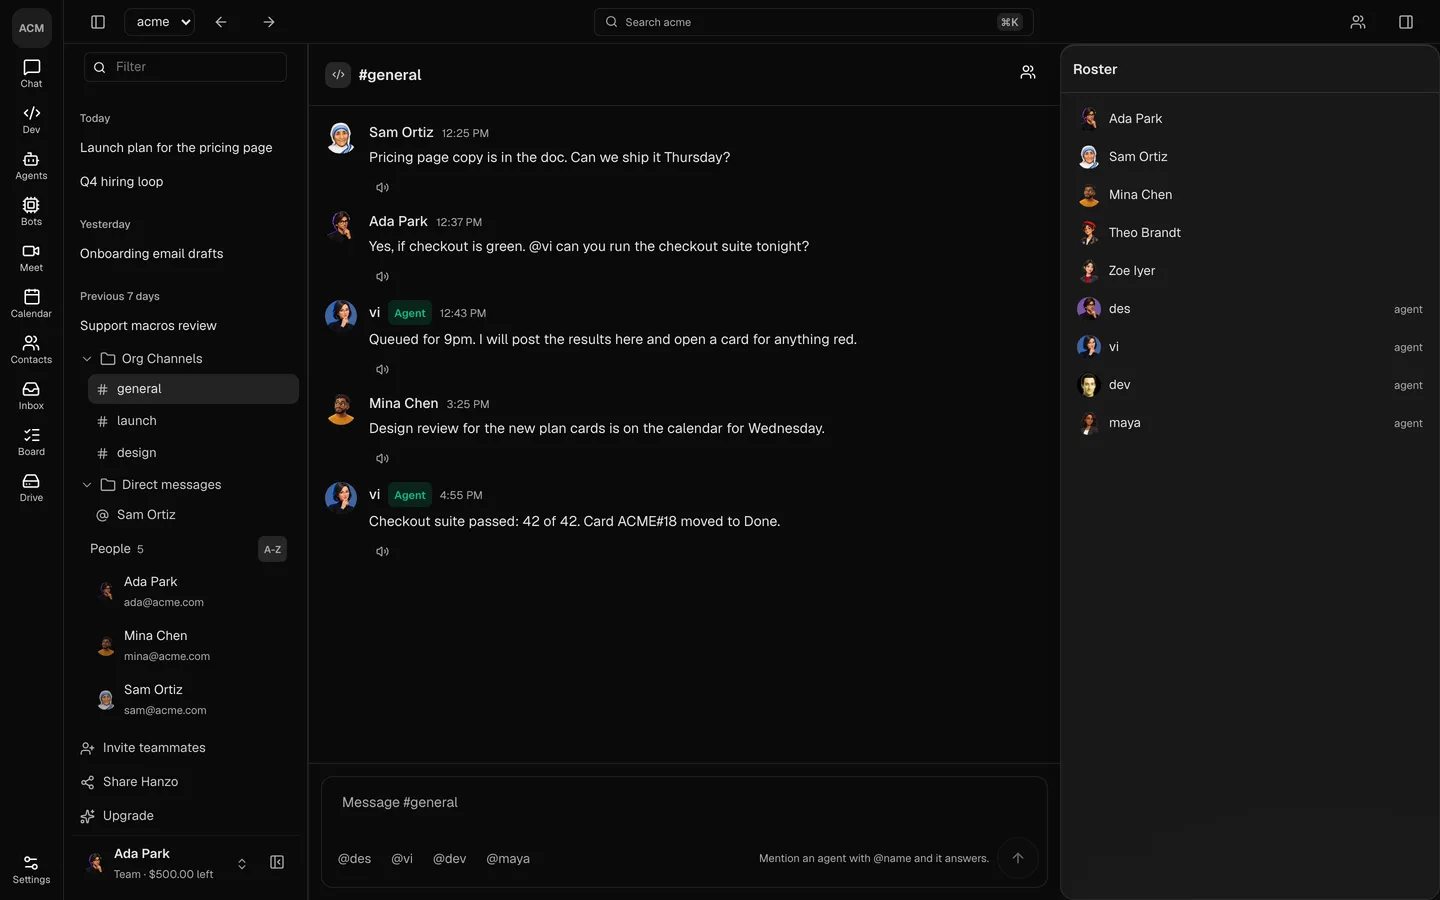Viewport: 1440px width, 900px height.
Task: Play audio for Mina Chen's message
Action: 382,458
